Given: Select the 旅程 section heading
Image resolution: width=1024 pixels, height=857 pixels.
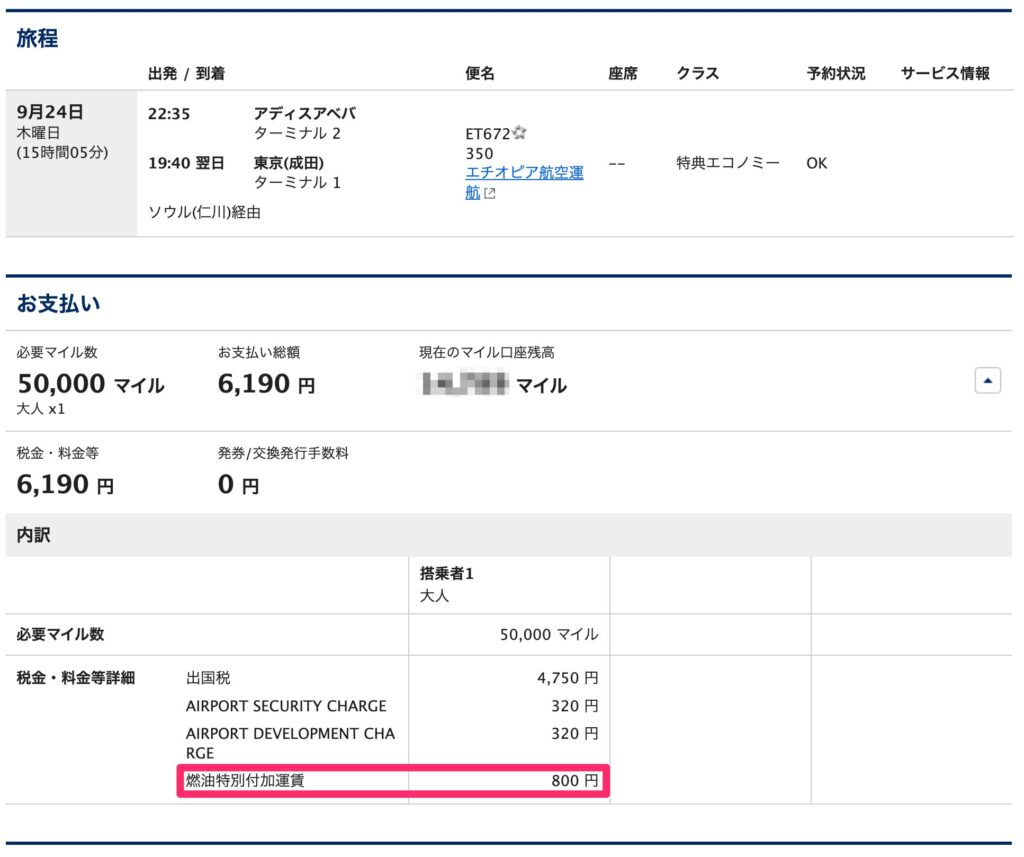Looking at the screenshot, I should point(37,39).
